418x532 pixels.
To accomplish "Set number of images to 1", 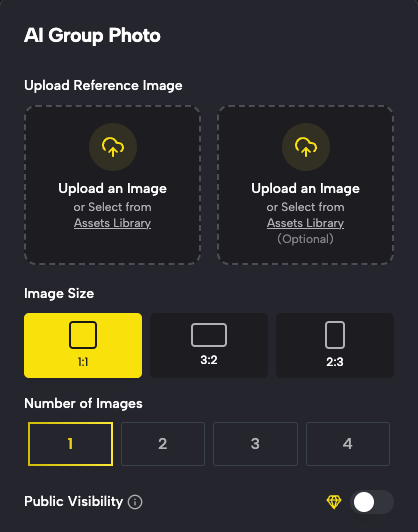I will (70, 444).
